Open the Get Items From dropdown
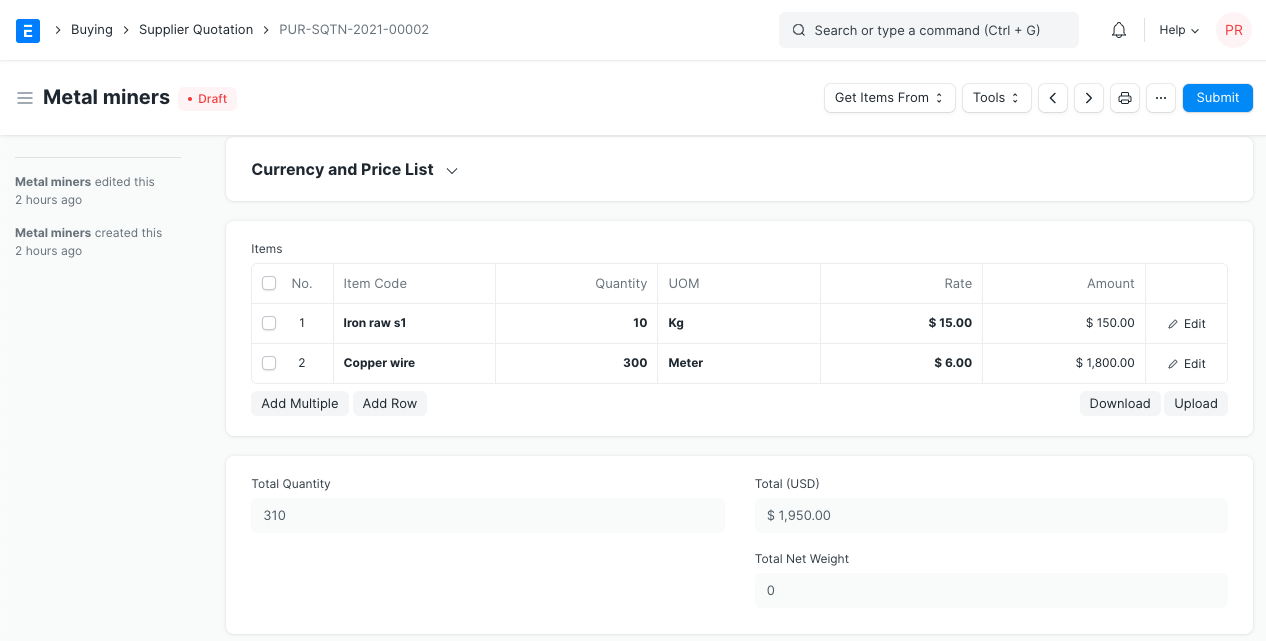Viewport: 1266px width, 641px height. coord(889,98)
